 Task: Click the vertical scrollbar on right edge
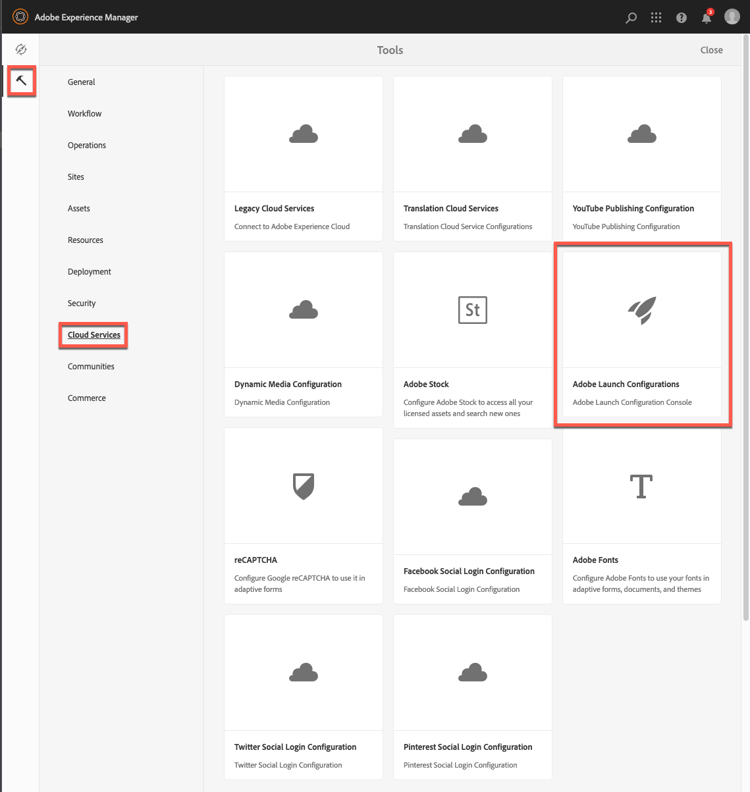745,328
